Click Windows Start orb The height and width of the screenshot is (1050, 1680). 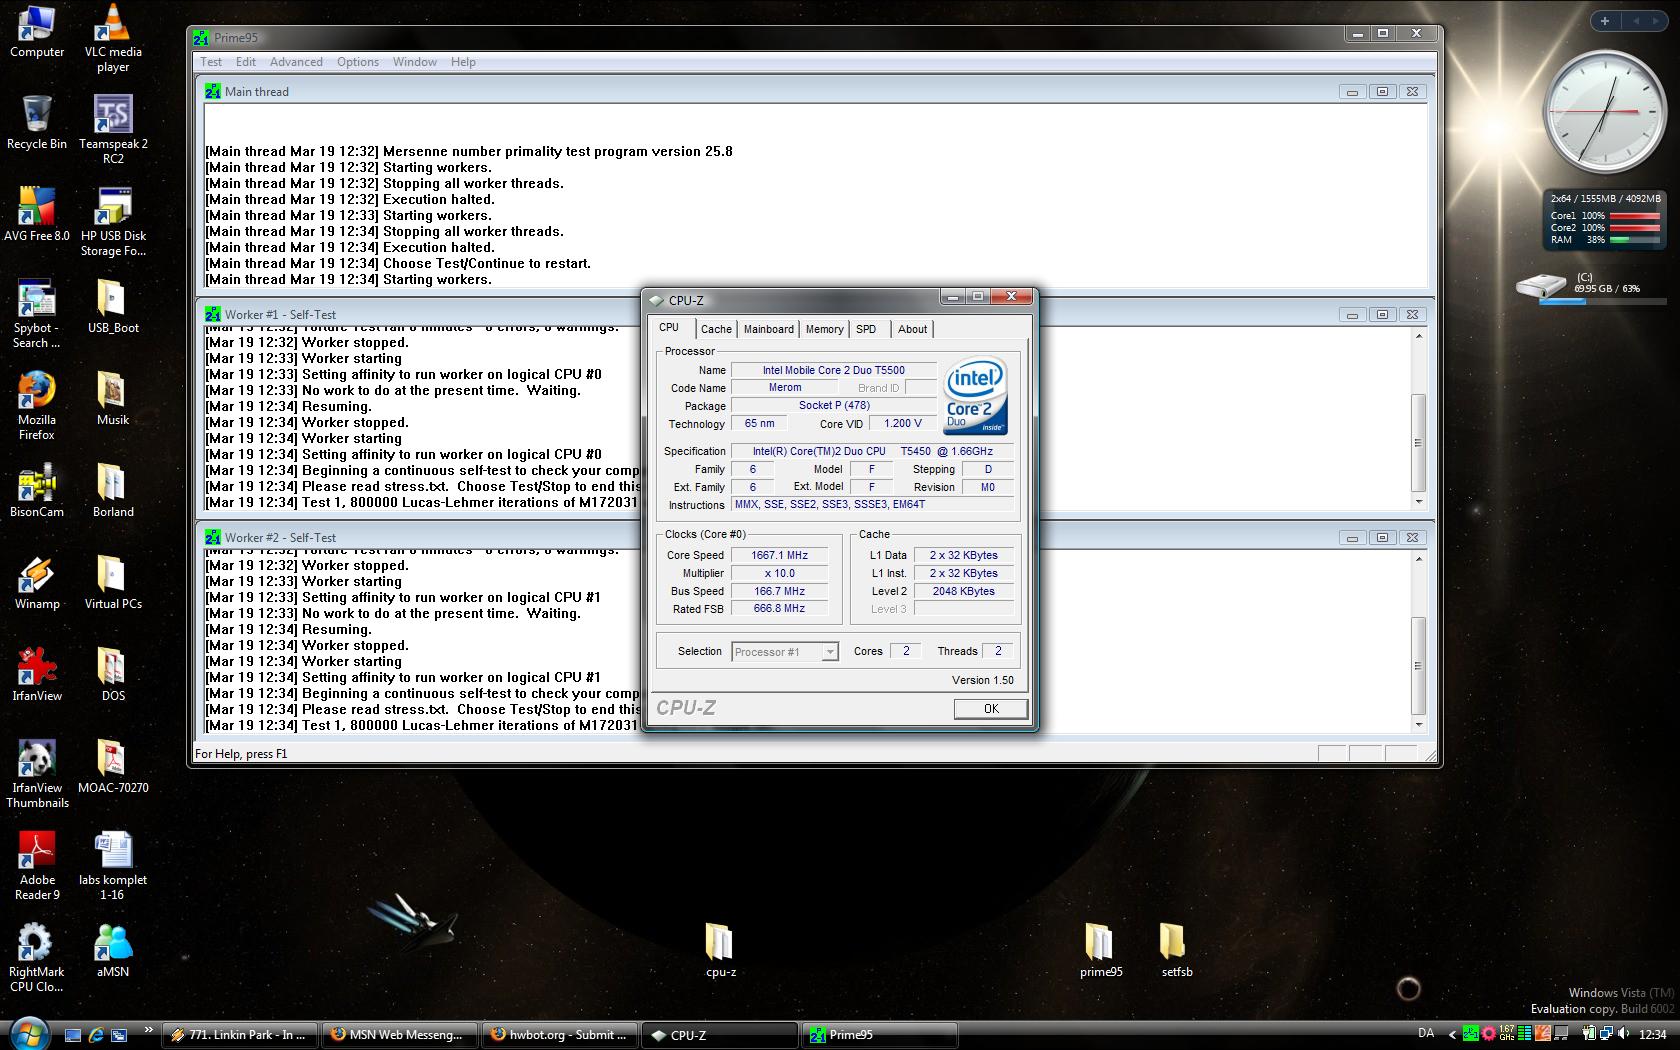click(28, 1033)
